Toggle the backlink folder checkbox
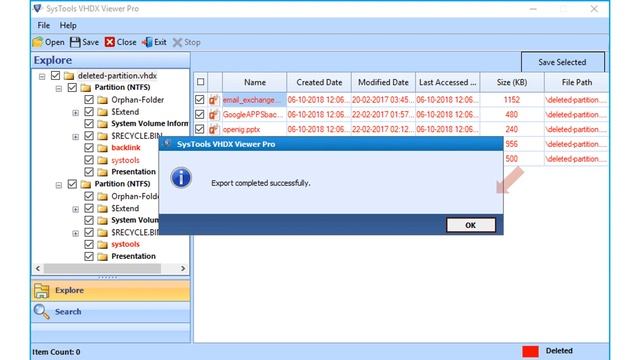This screenshot has height=360, width=640. click(89, 148)
